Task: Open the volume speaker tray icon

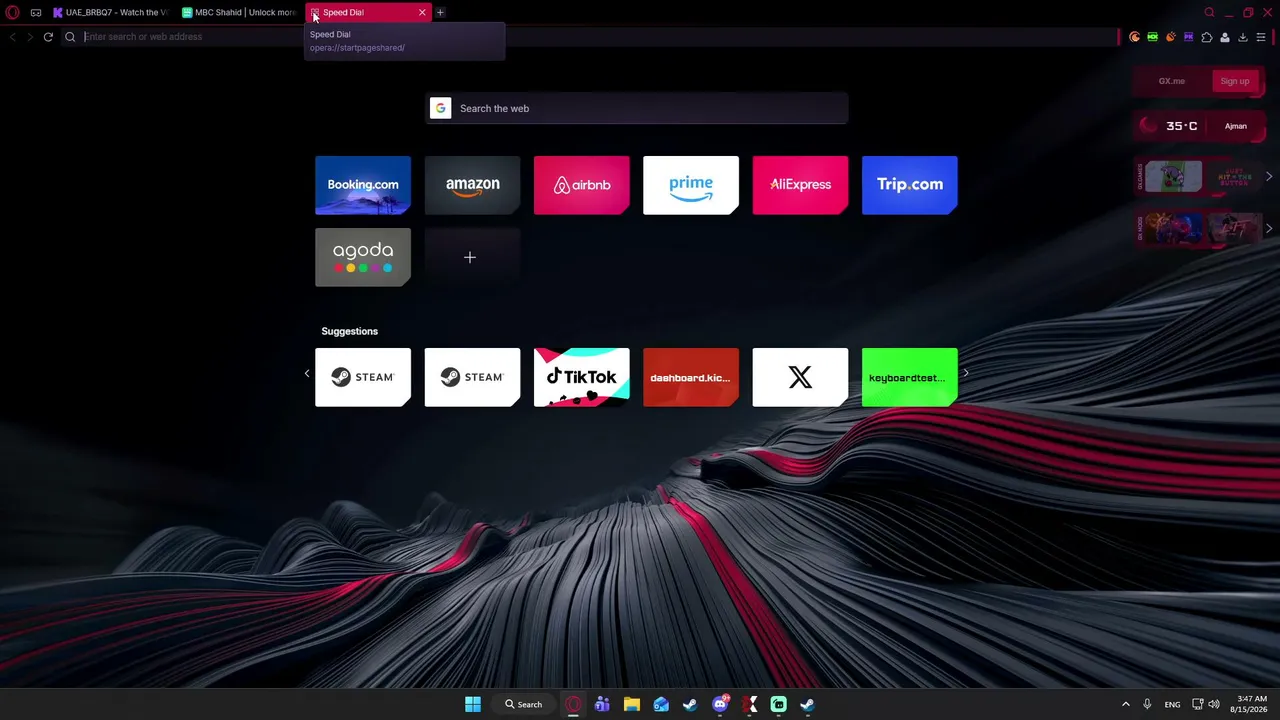Action: tap(1214, 704)
